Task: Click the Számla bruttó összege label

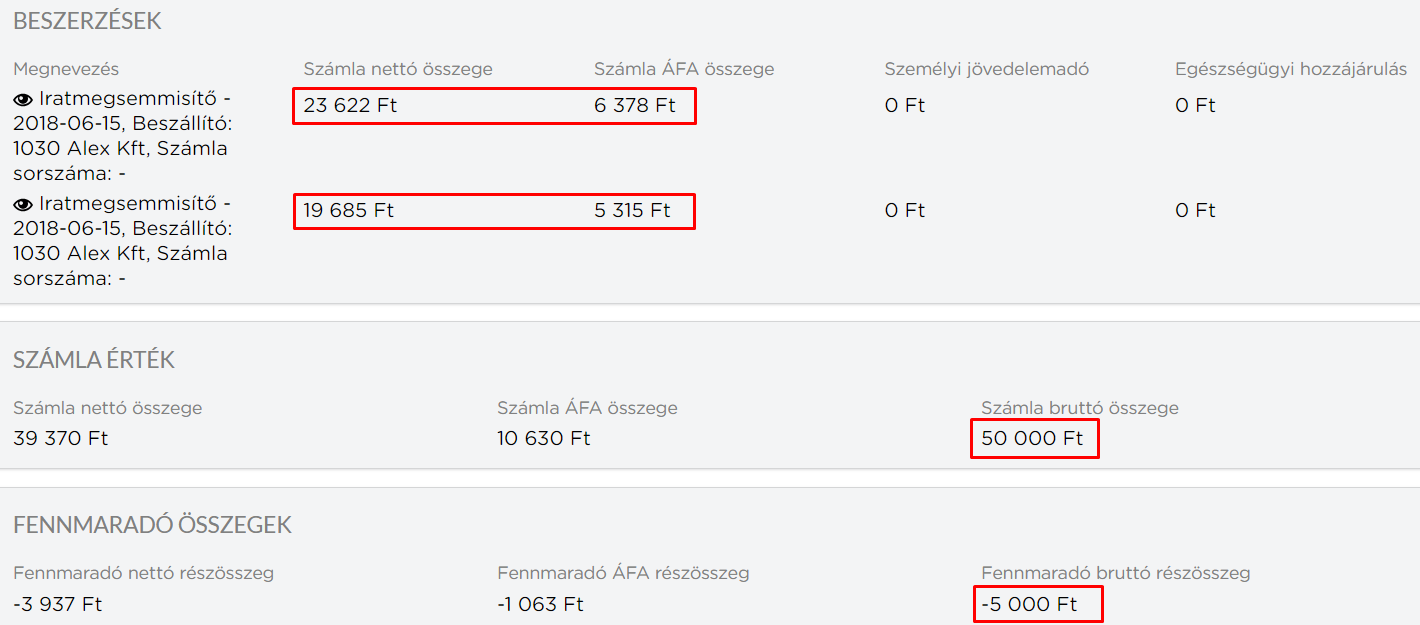Action: 1080,408
